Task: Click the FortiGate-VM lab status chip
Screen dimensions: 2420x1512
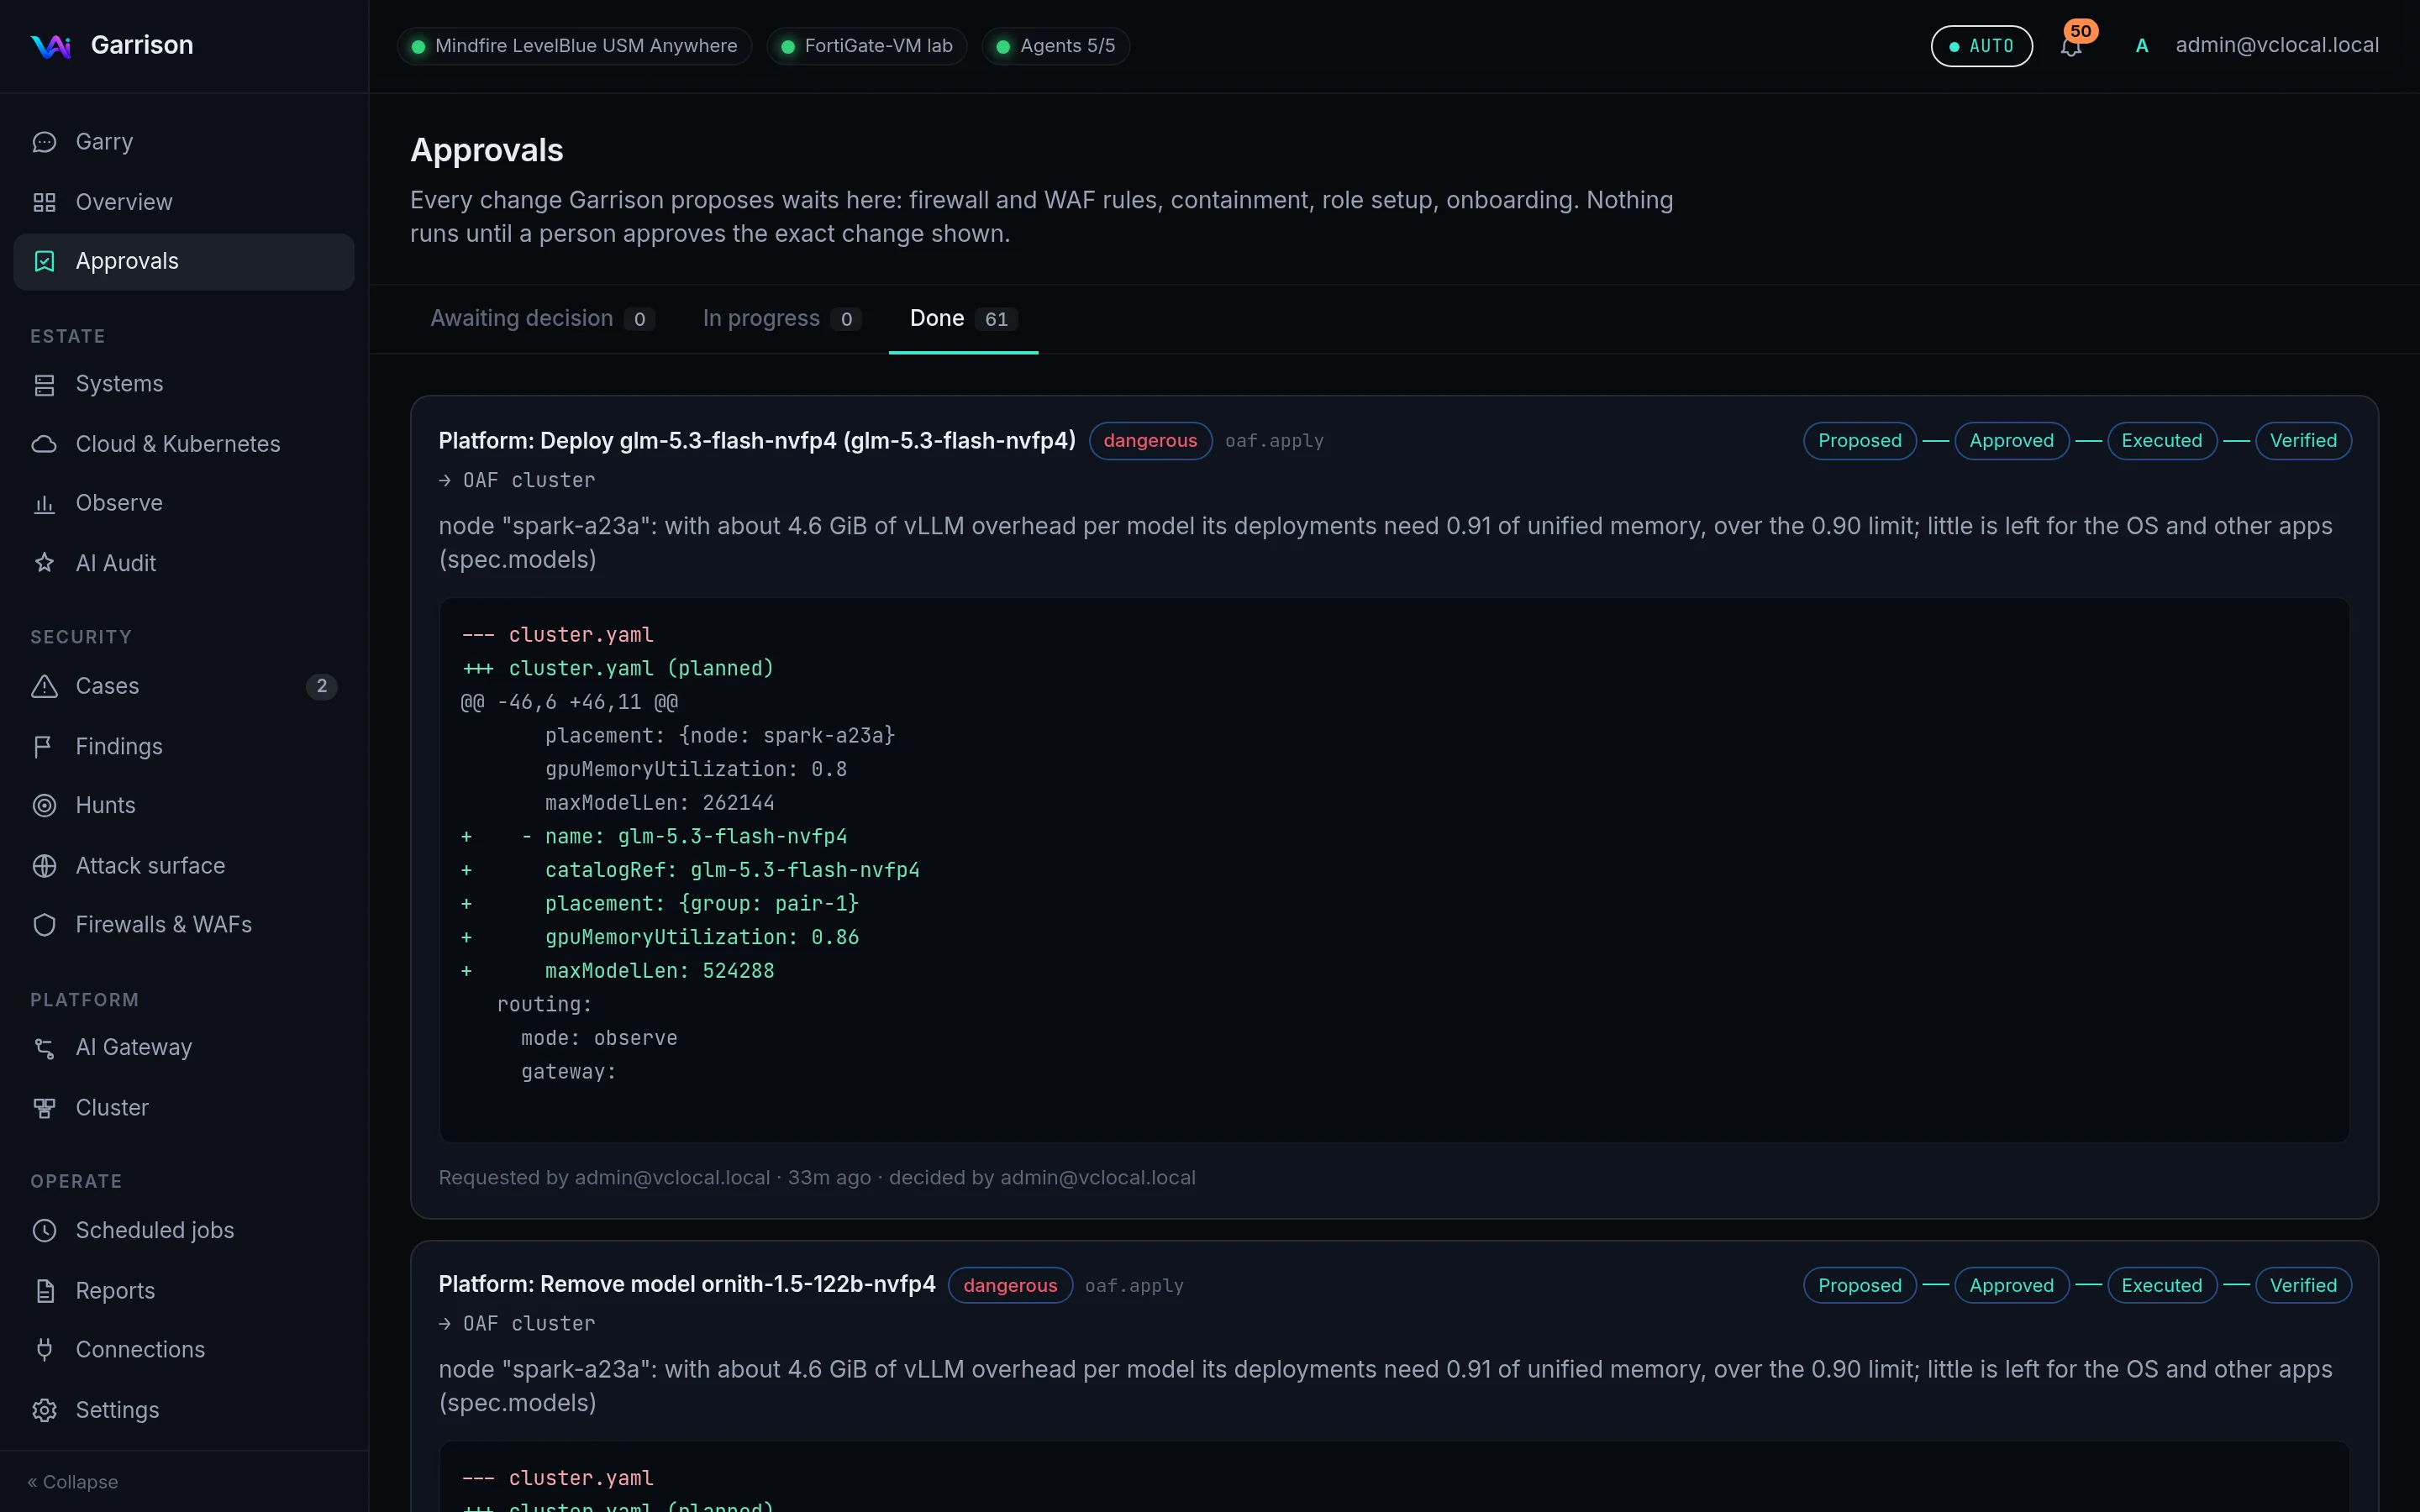Action: click(867, 46)
